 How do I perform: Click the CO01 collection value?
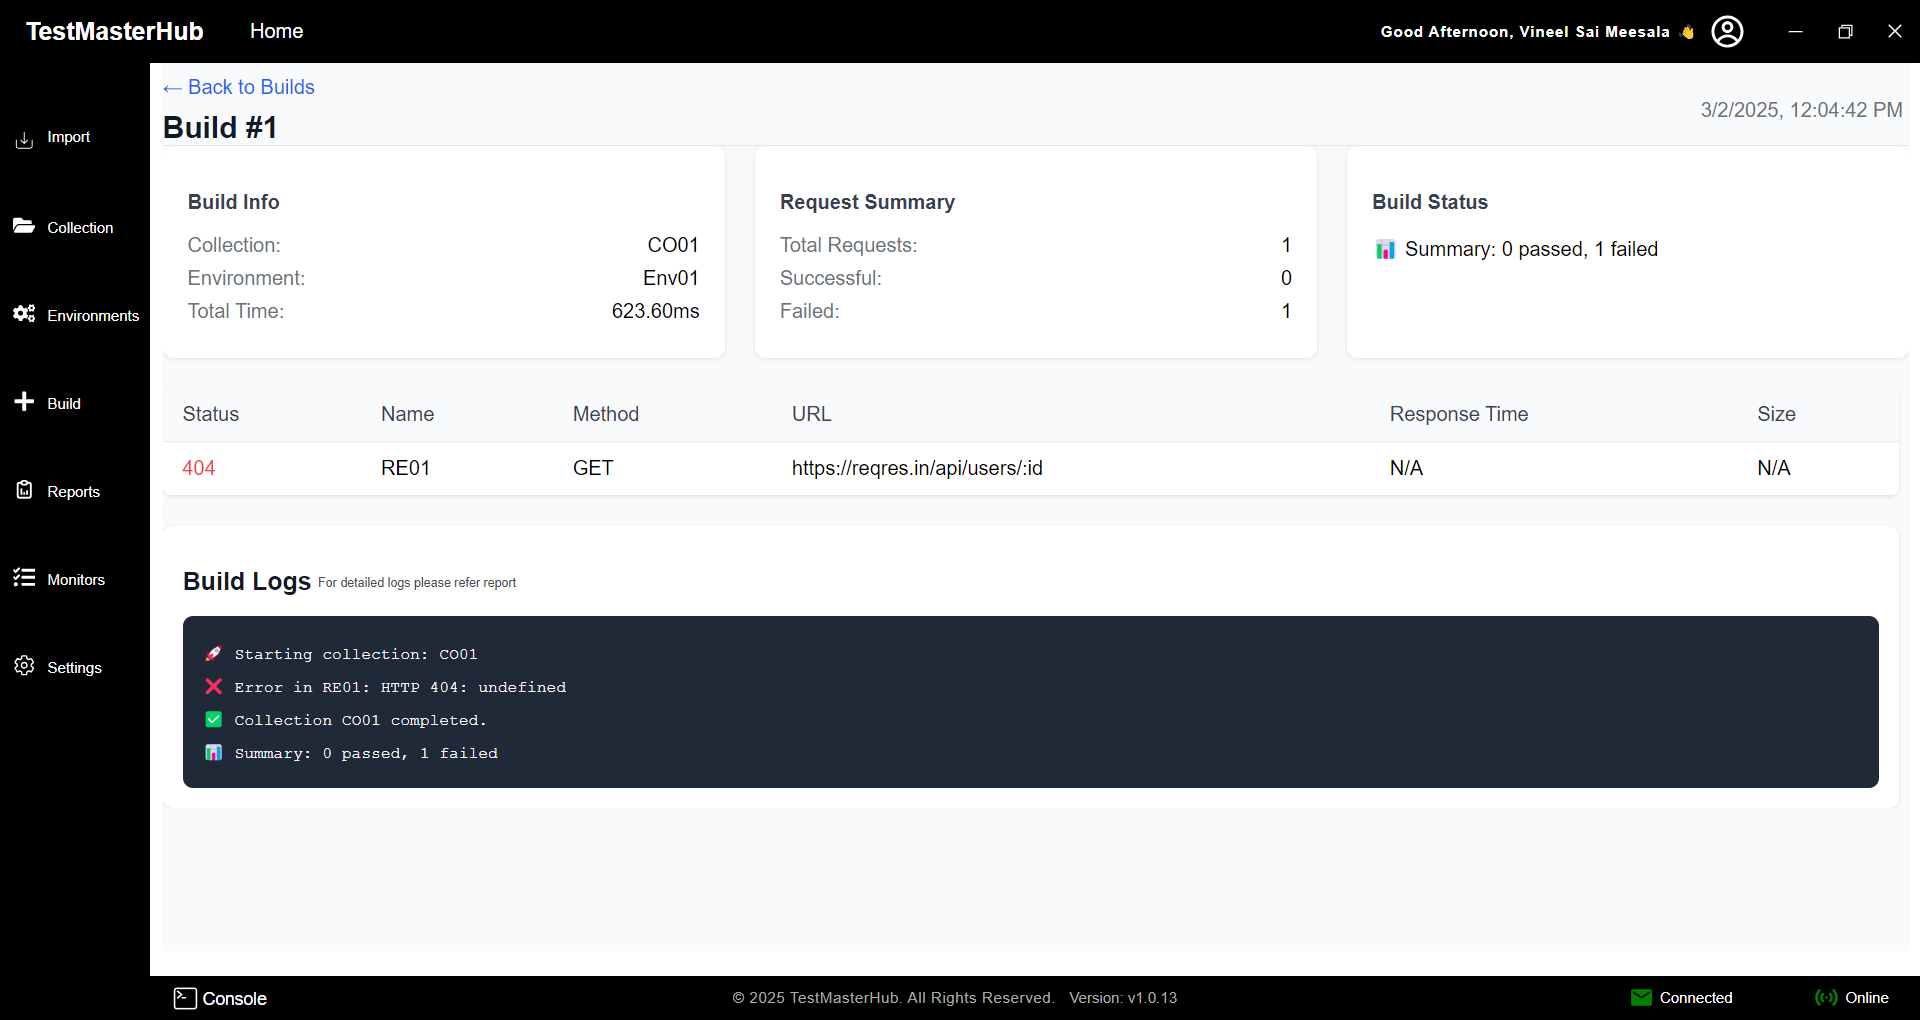pyautogui.click(x=673, y=245)
